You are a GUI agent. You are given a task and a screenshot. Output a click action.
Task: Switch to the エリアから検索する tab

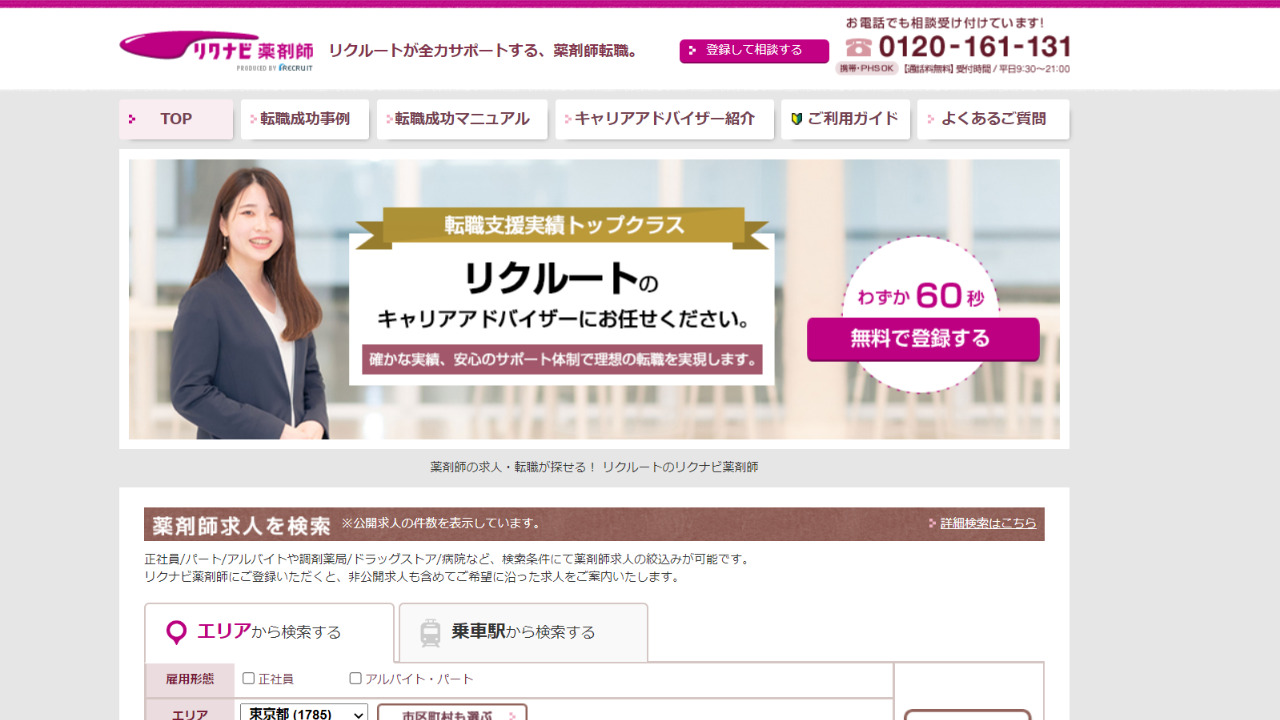(x=270, y=632)
